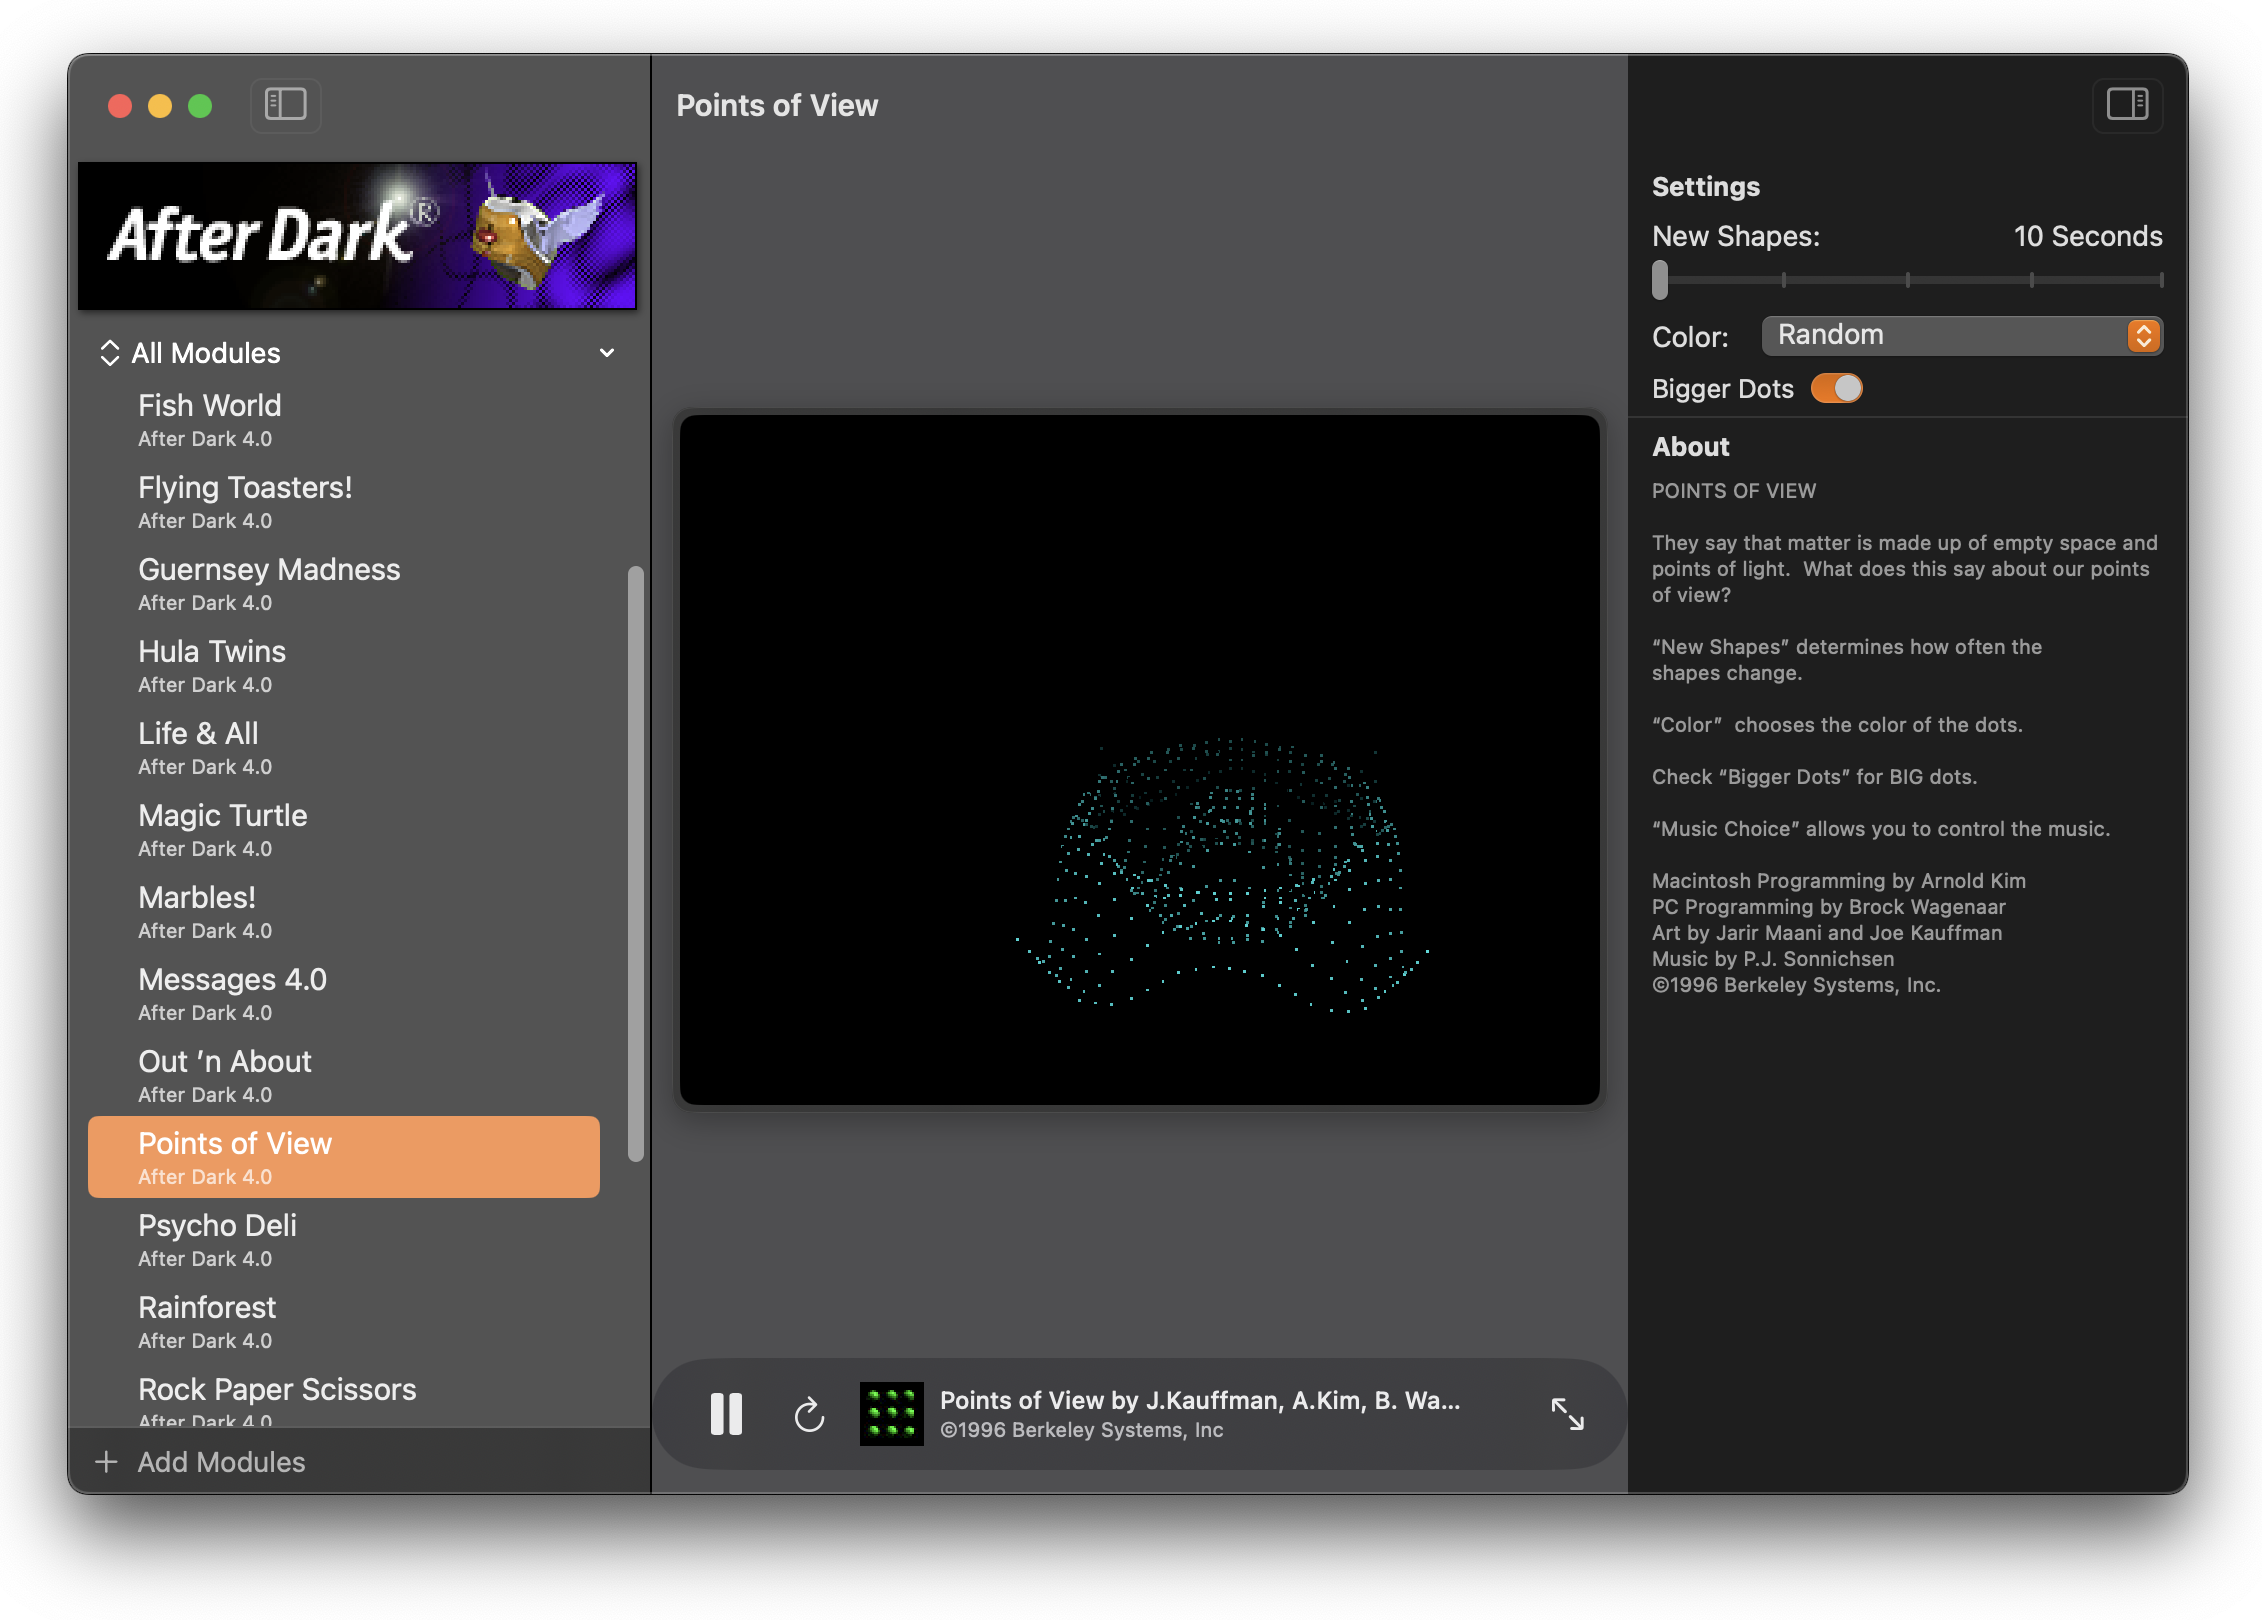Select the Magic Turtle module

(x=344, y=829)
